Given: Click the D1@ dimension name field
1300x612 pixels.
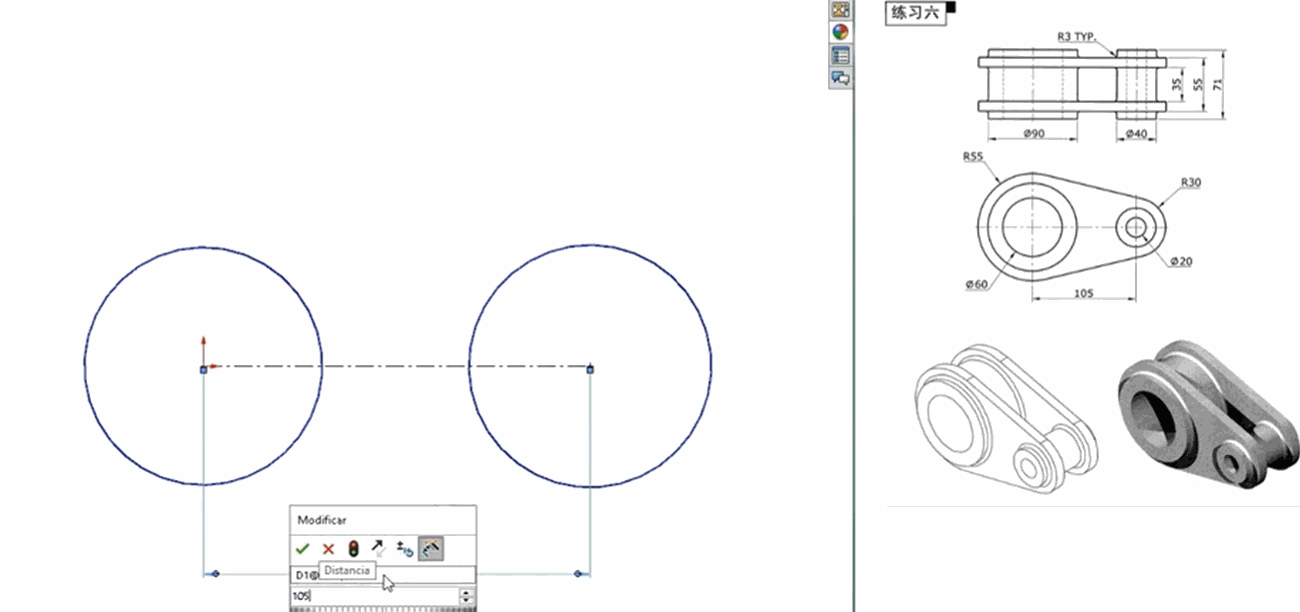Looking at the screenshot, I should 420,574.
